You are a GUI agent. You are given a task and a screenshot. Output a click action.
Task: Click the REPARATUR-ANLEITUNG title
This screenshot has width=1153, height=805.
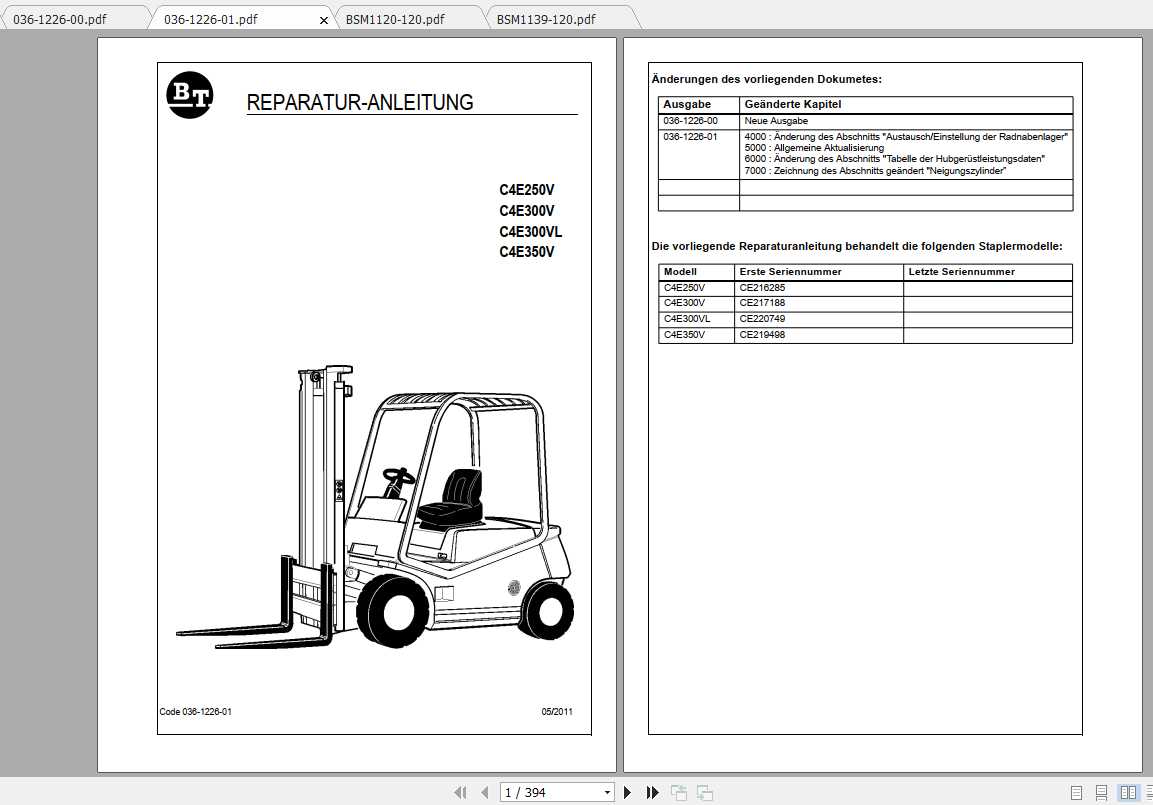tap(360, 102)
